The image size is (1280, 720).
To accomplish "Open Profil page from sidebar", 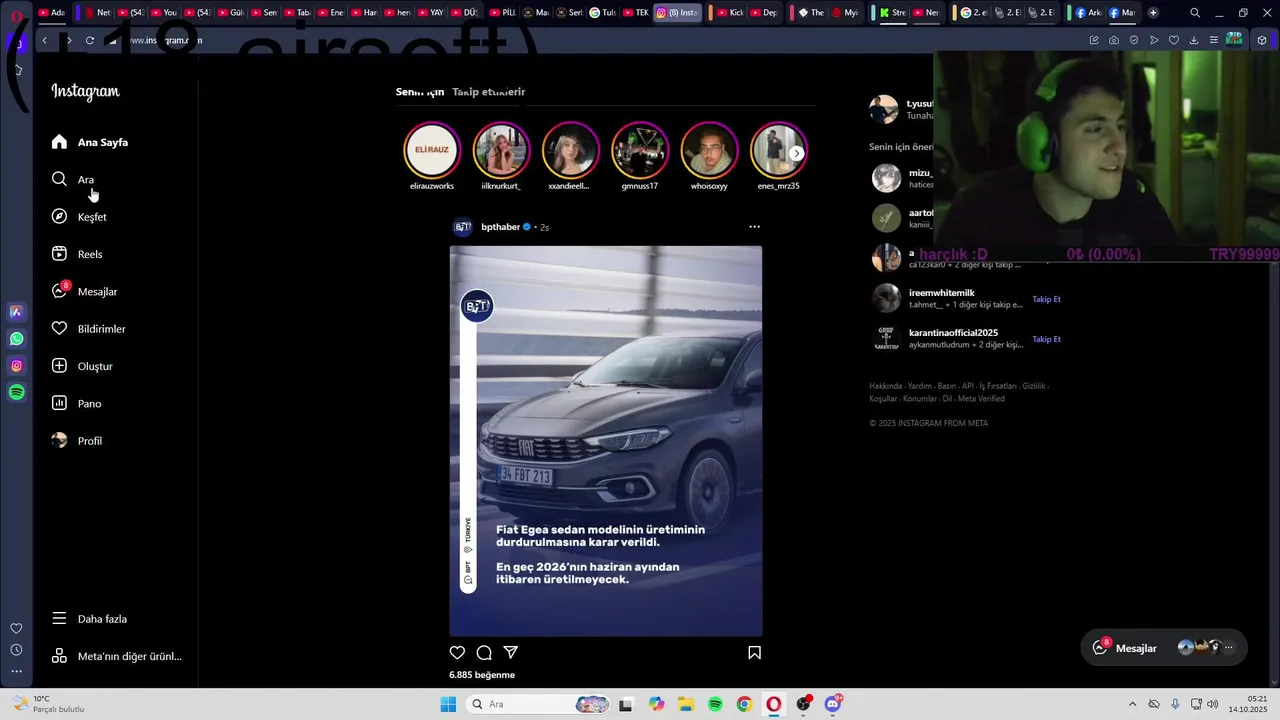I will 76,441.
